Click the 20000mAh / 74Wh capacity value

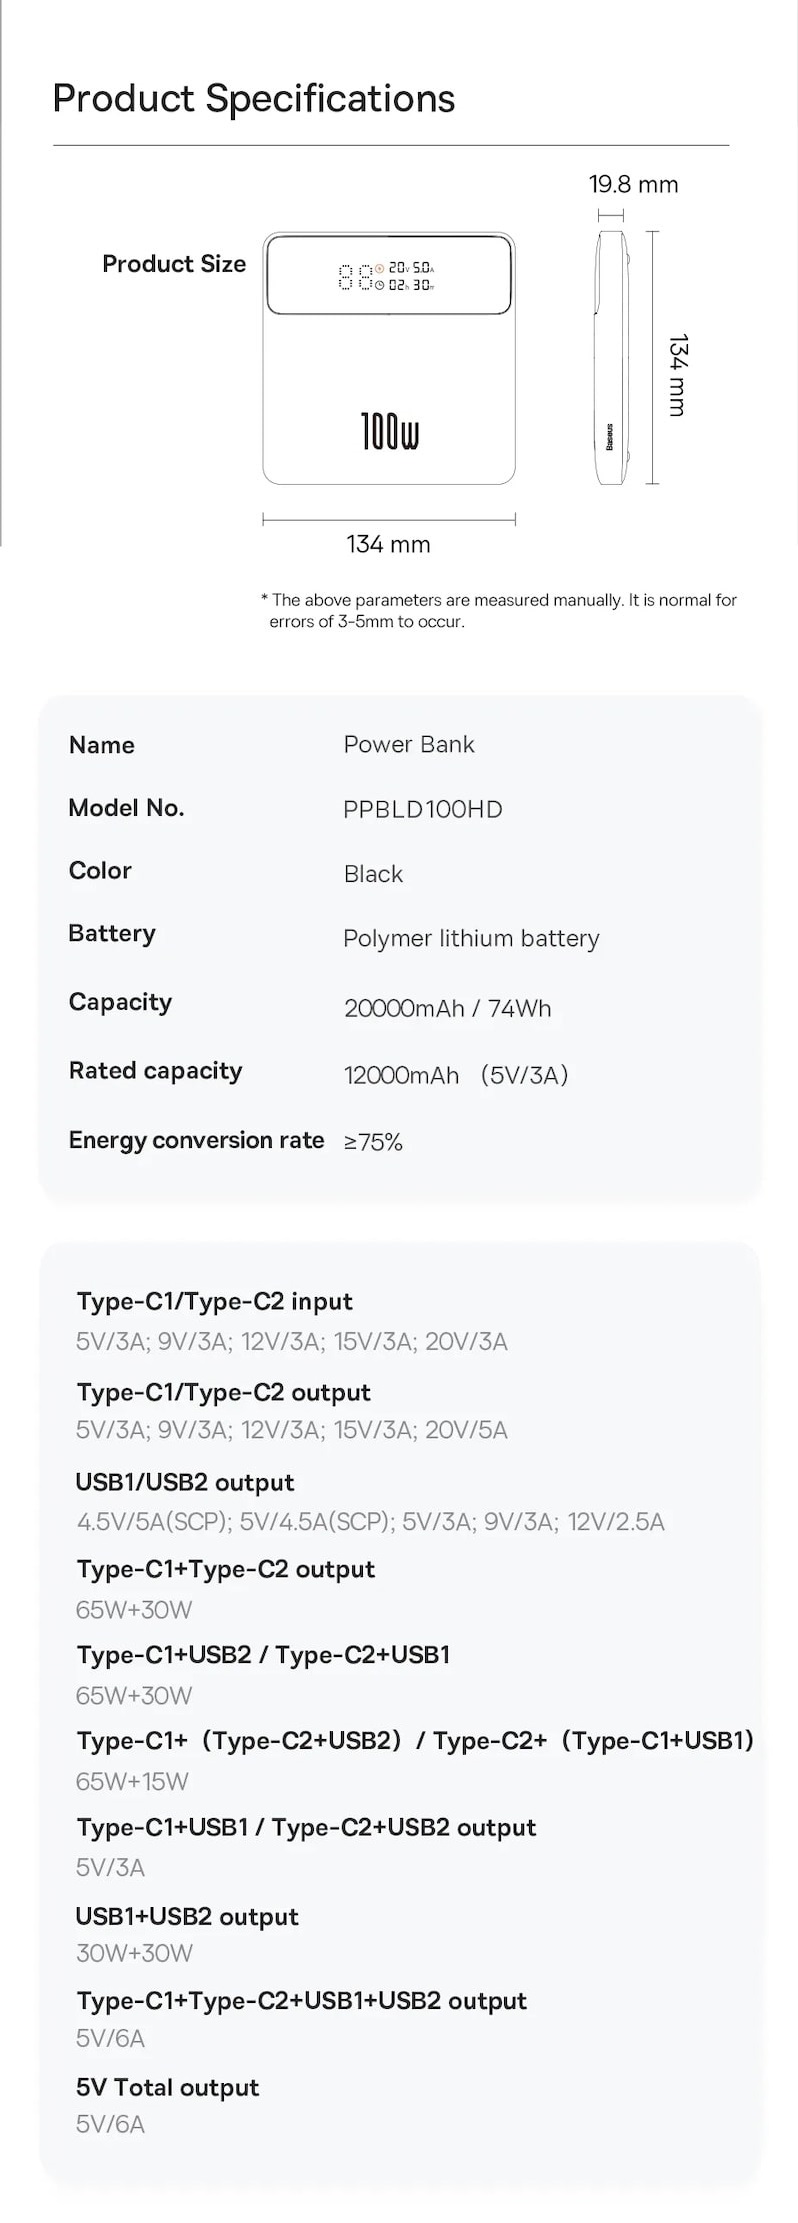coord(447,1009)
